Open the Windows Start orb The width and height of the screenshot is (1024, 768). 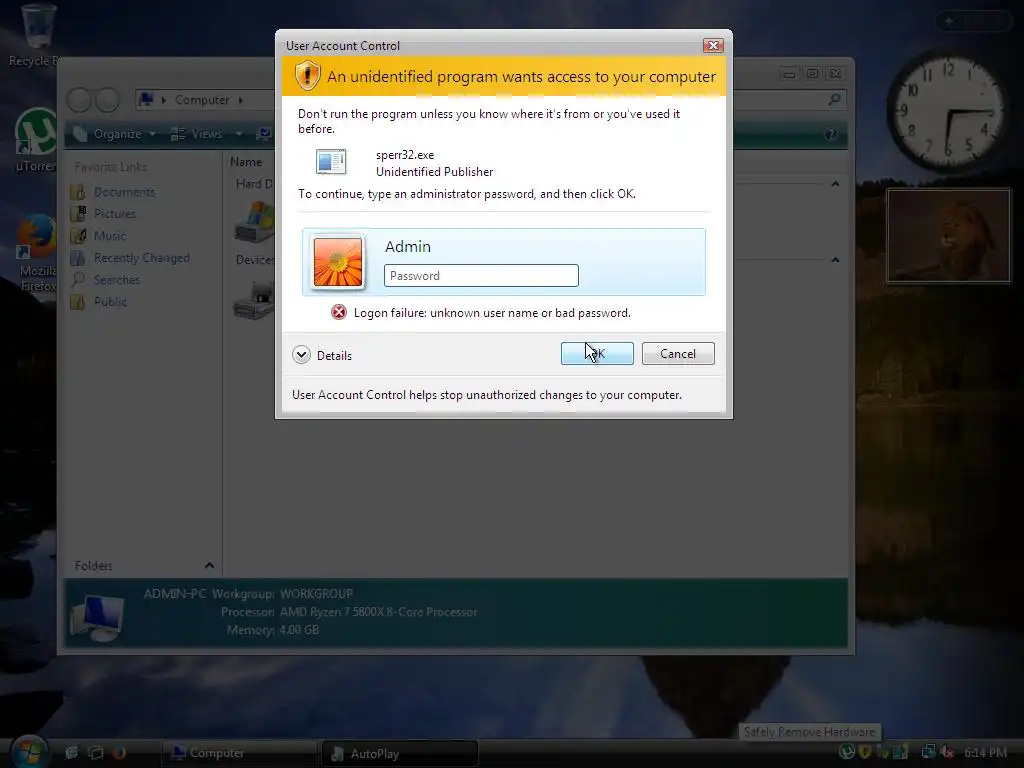coord(29,752)
